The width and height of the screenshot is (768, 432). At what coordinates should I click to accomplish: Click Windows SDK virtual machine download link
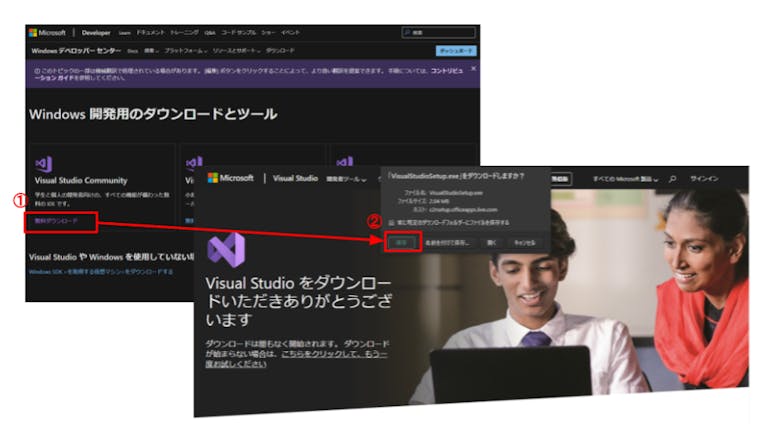[101, 272]
